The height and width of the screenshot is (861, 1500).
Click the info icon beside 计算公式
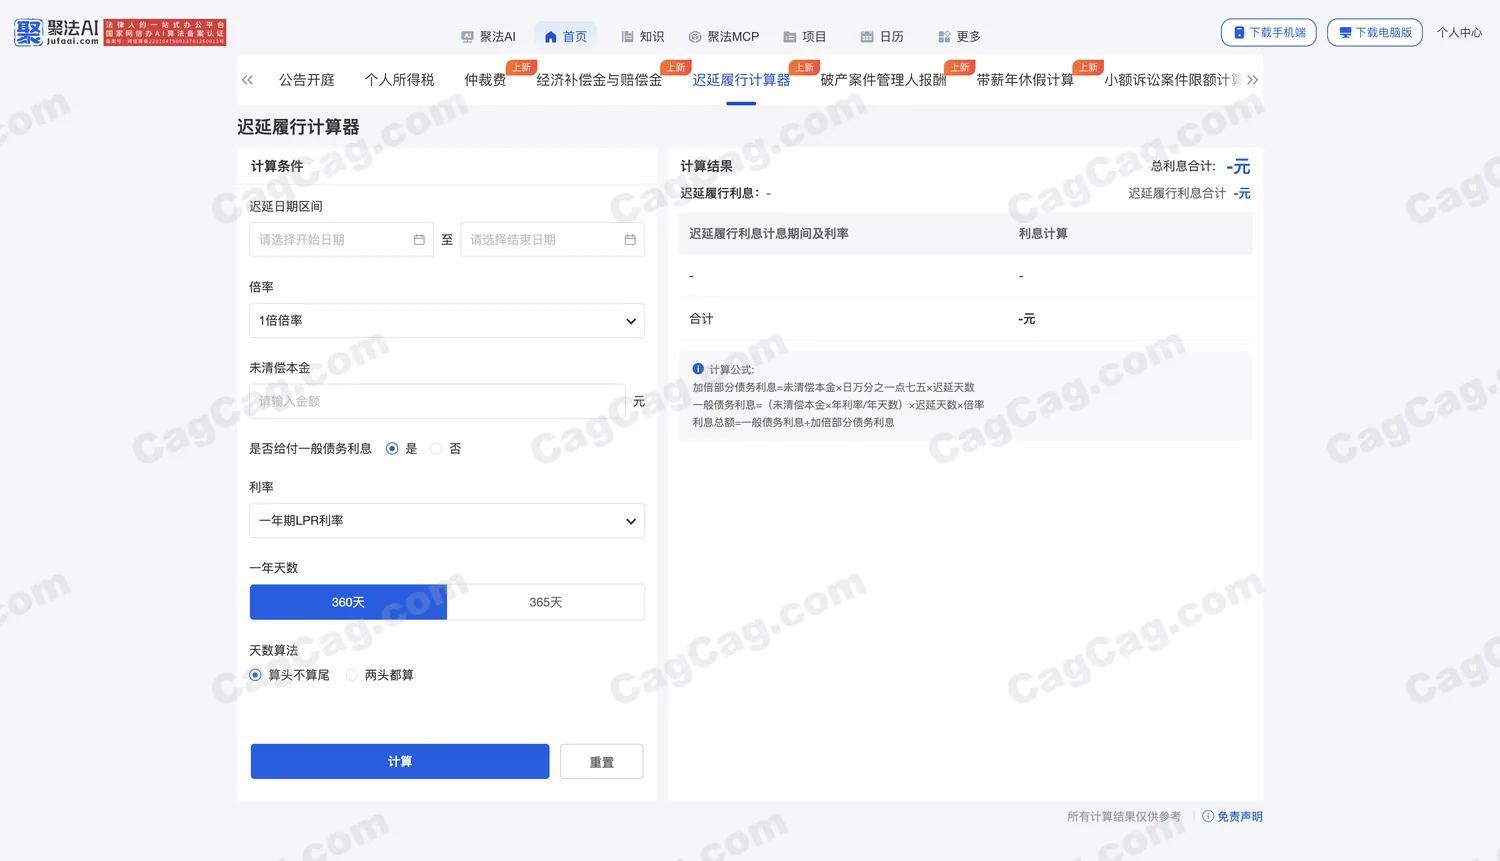[x=698, y=369]
